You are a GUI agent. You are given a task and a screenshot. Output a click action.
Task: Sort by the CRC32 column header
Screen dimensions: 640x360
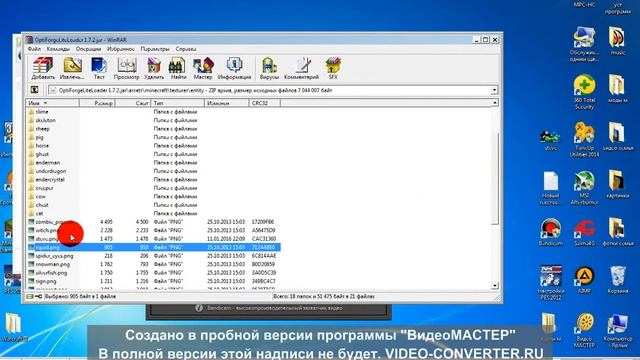pyautogui.click(x=264, y=103)
